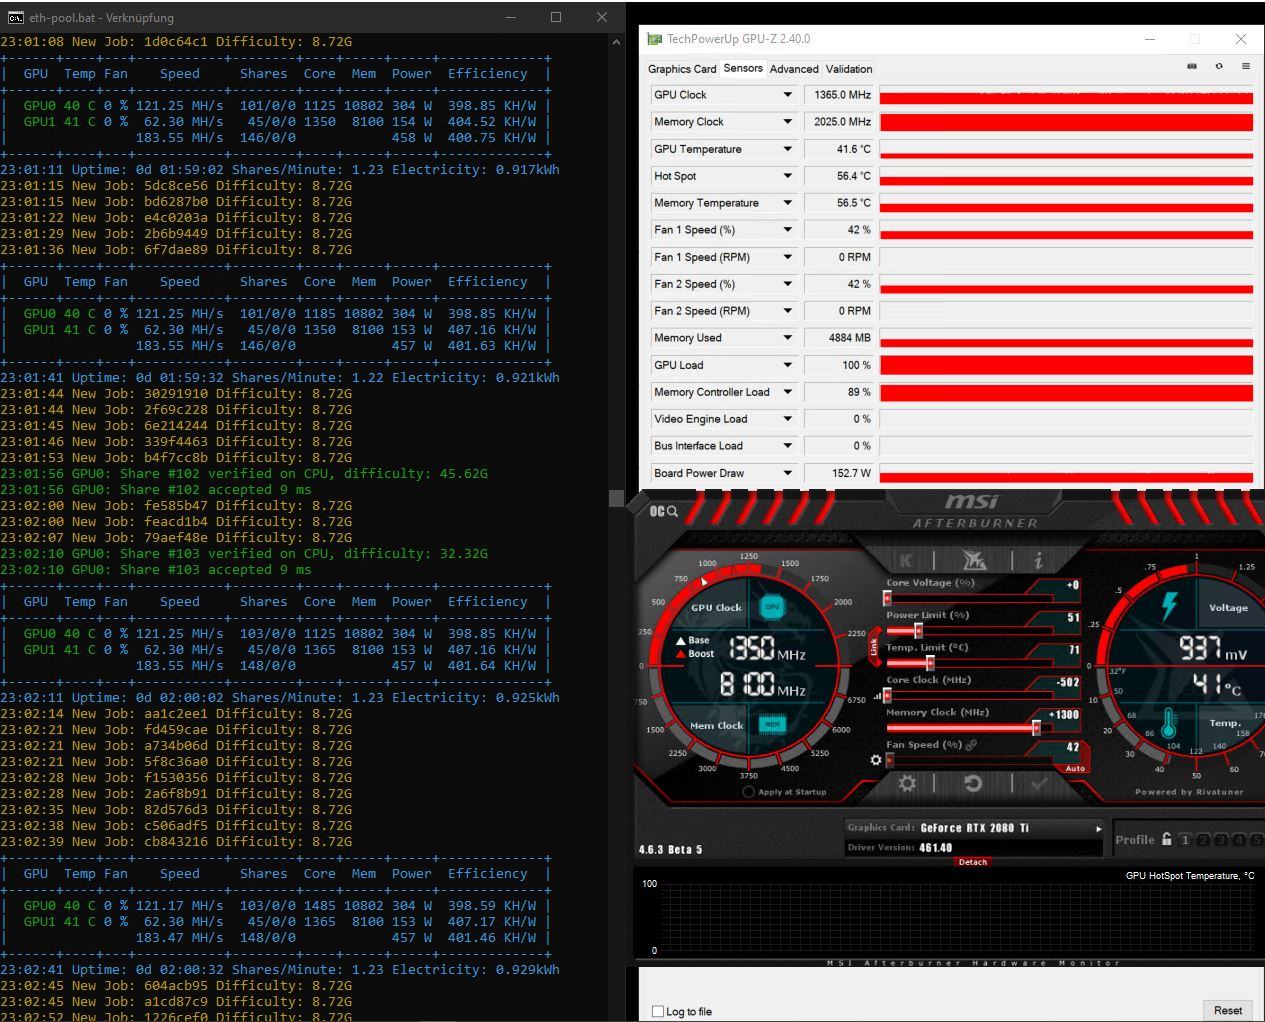Click the Afterburner apply checkmark icon
This screenshot has height=1022, width=1265.
1039,784
